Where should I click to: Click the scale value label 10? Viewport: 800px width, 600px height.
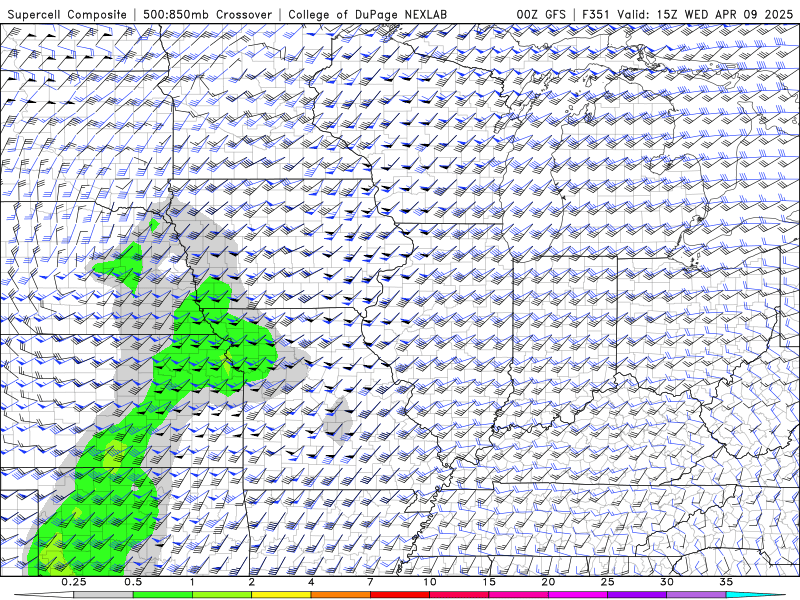coord(430,582)
